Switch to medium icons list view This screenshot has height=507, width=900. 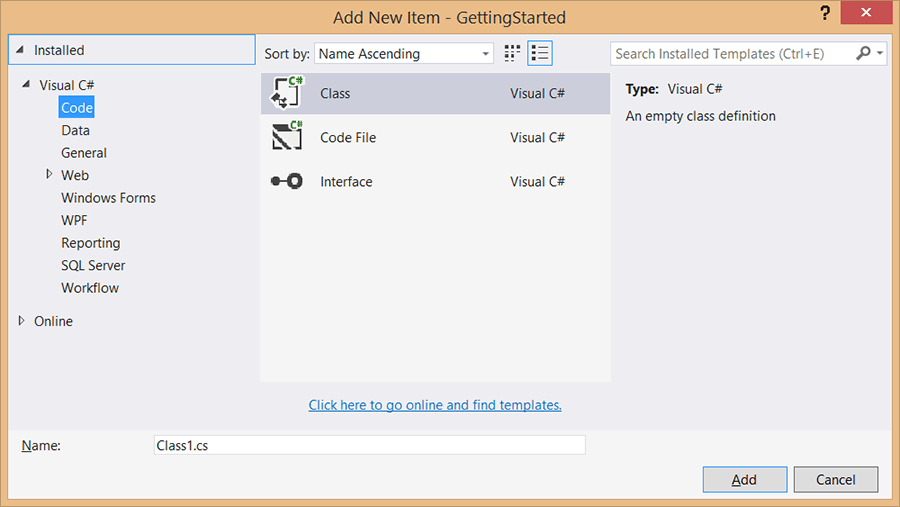pyautogui.click(x=540, y=53)
